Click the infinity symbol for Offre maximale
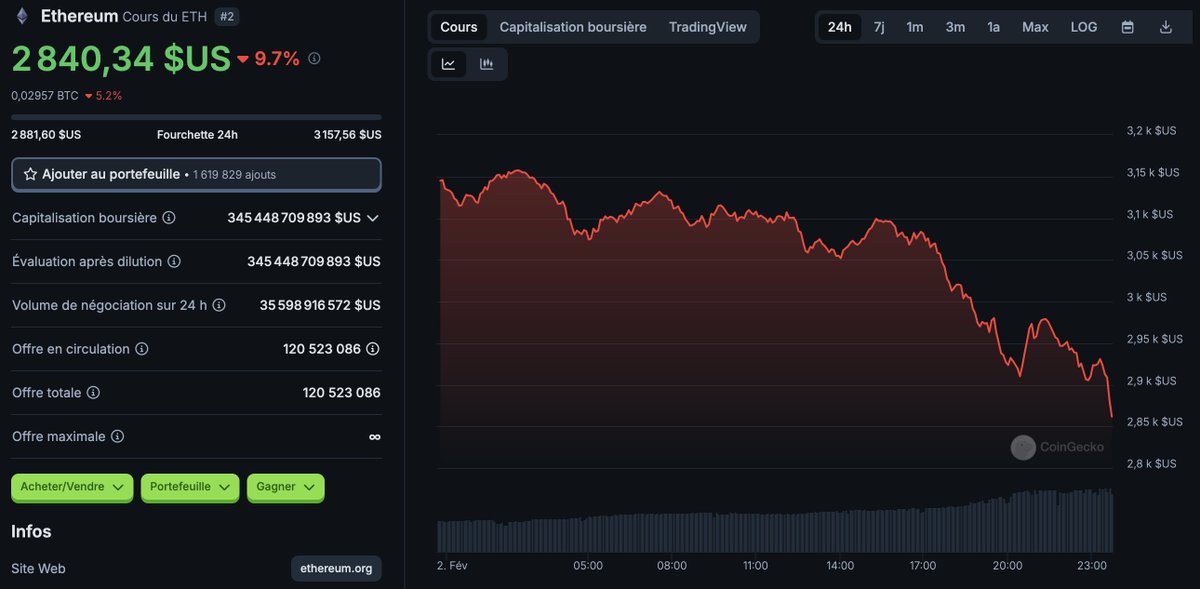Viewport: 1200px width, 589px height. tap(374, 437)
